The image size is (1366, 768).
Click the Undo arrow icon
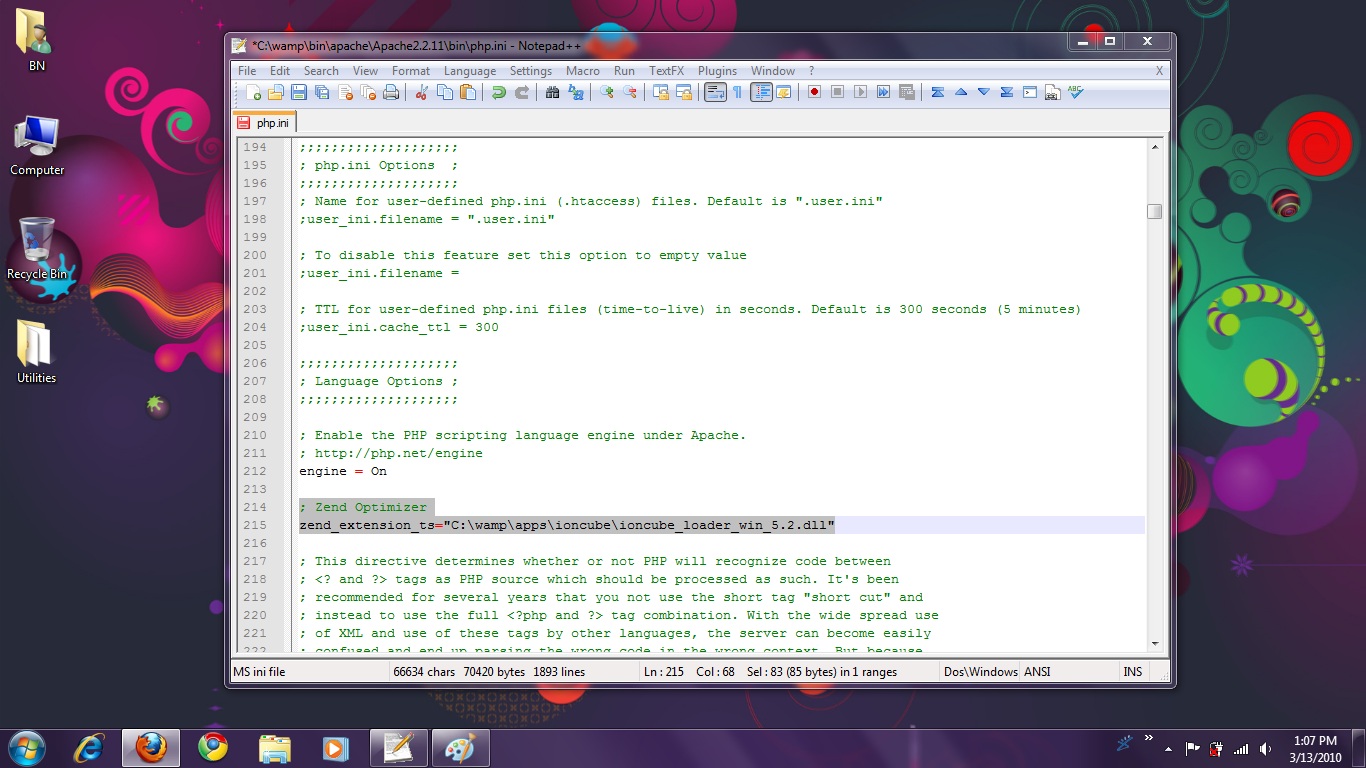click(x=499, y=92)
